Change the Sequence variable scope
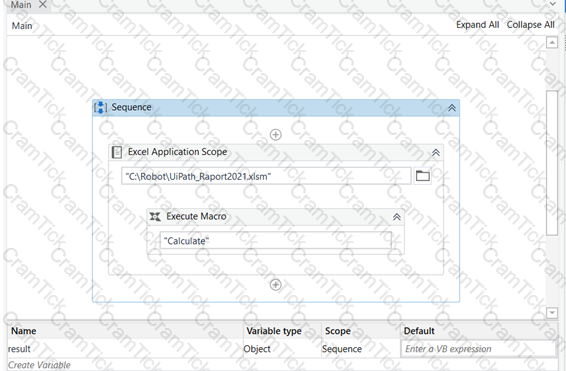566x371 pixels. 342,349
